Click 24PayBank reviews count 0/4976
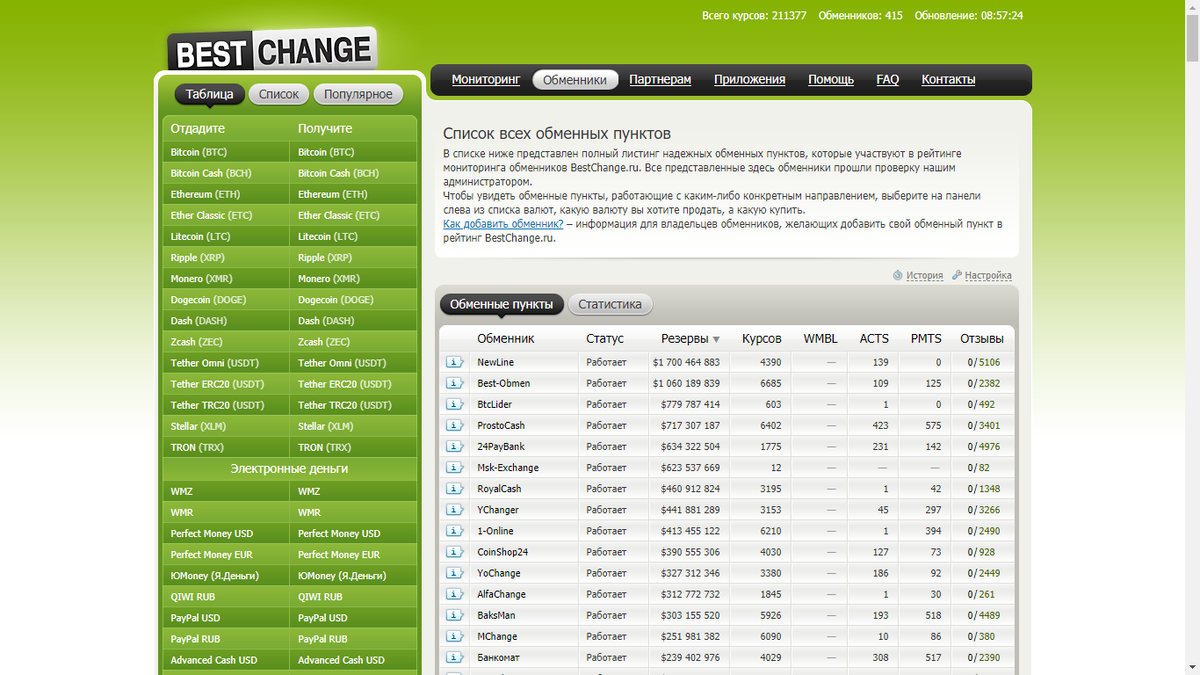Viewport: 1200px width, 675px height. tap(984, 446)
